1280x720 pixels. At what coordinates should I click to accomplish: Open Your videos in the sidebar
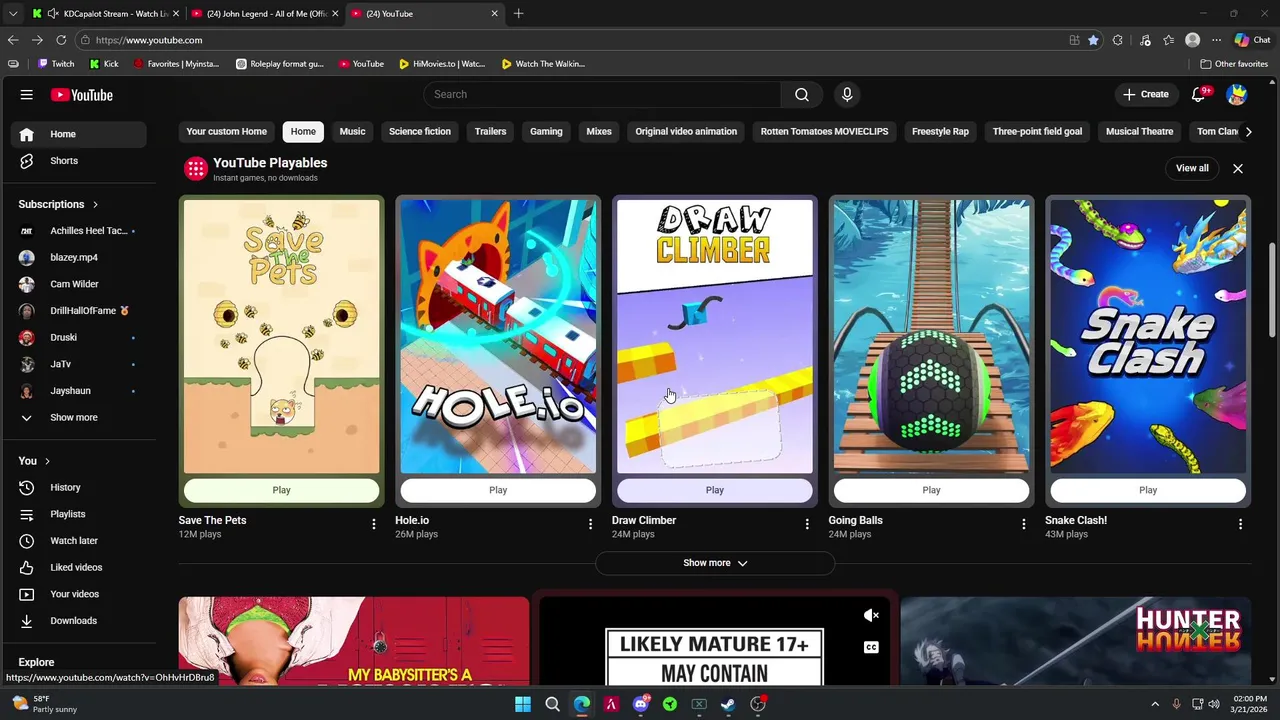pyautogui.click(x=75, y=594)
